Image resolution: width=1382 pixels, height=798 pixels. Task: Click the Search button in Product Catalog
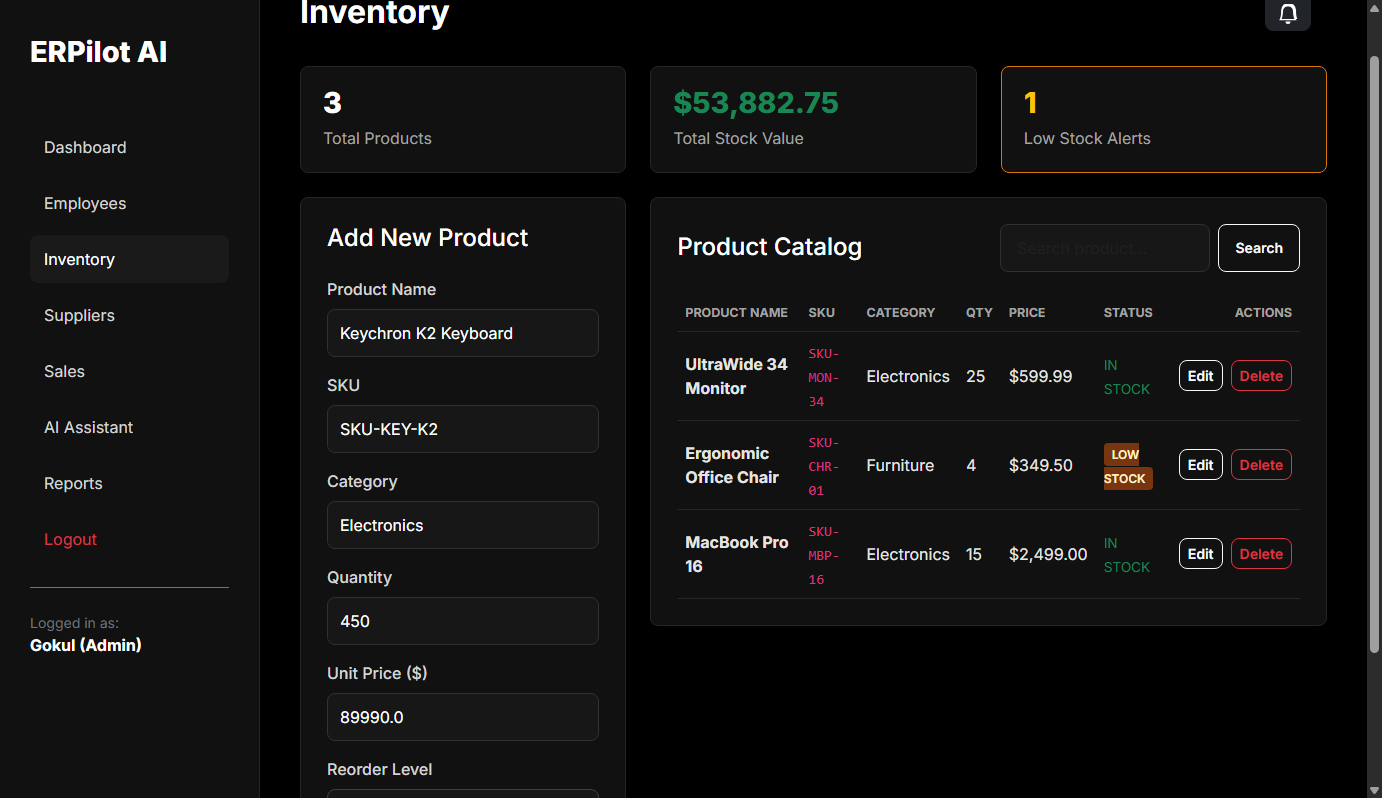click(x=1258, y=248)
